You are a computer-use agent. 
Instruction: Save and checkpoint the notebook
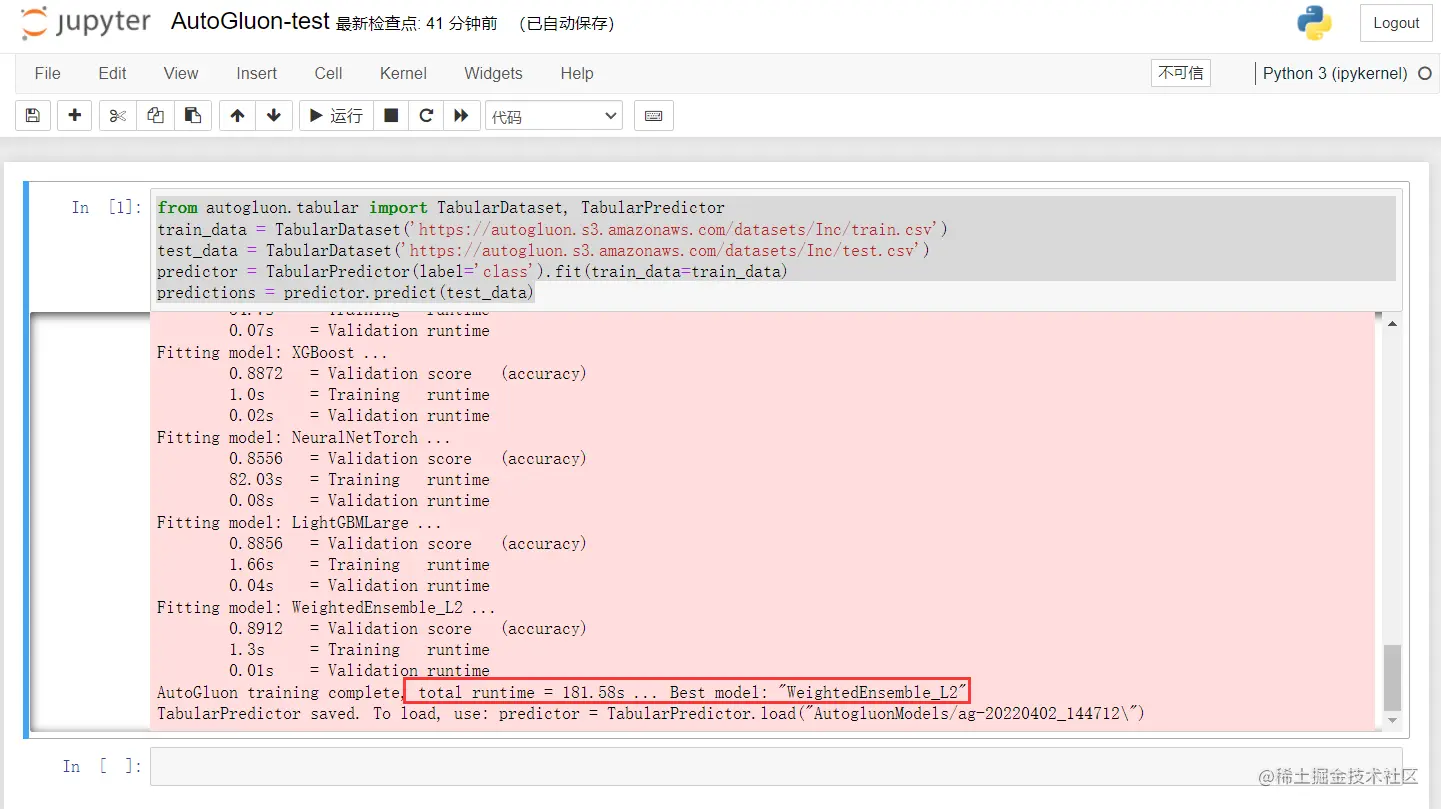pos(32,116)
